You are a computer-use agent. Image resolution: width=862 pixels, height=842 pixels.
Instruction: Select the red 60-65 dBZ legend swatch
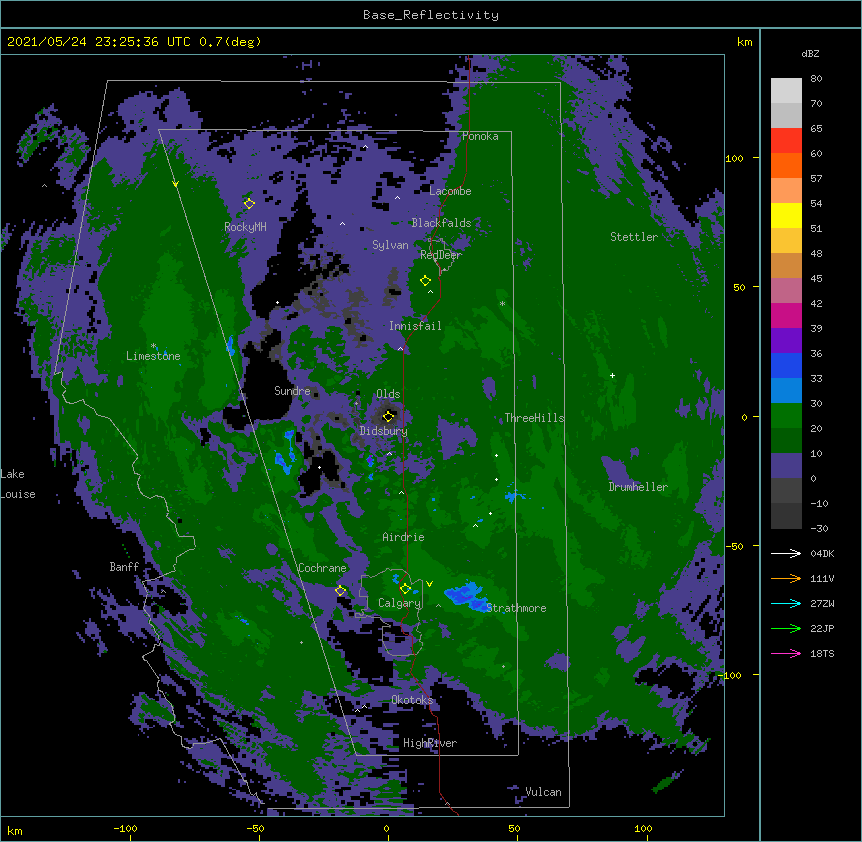(786, 140)
